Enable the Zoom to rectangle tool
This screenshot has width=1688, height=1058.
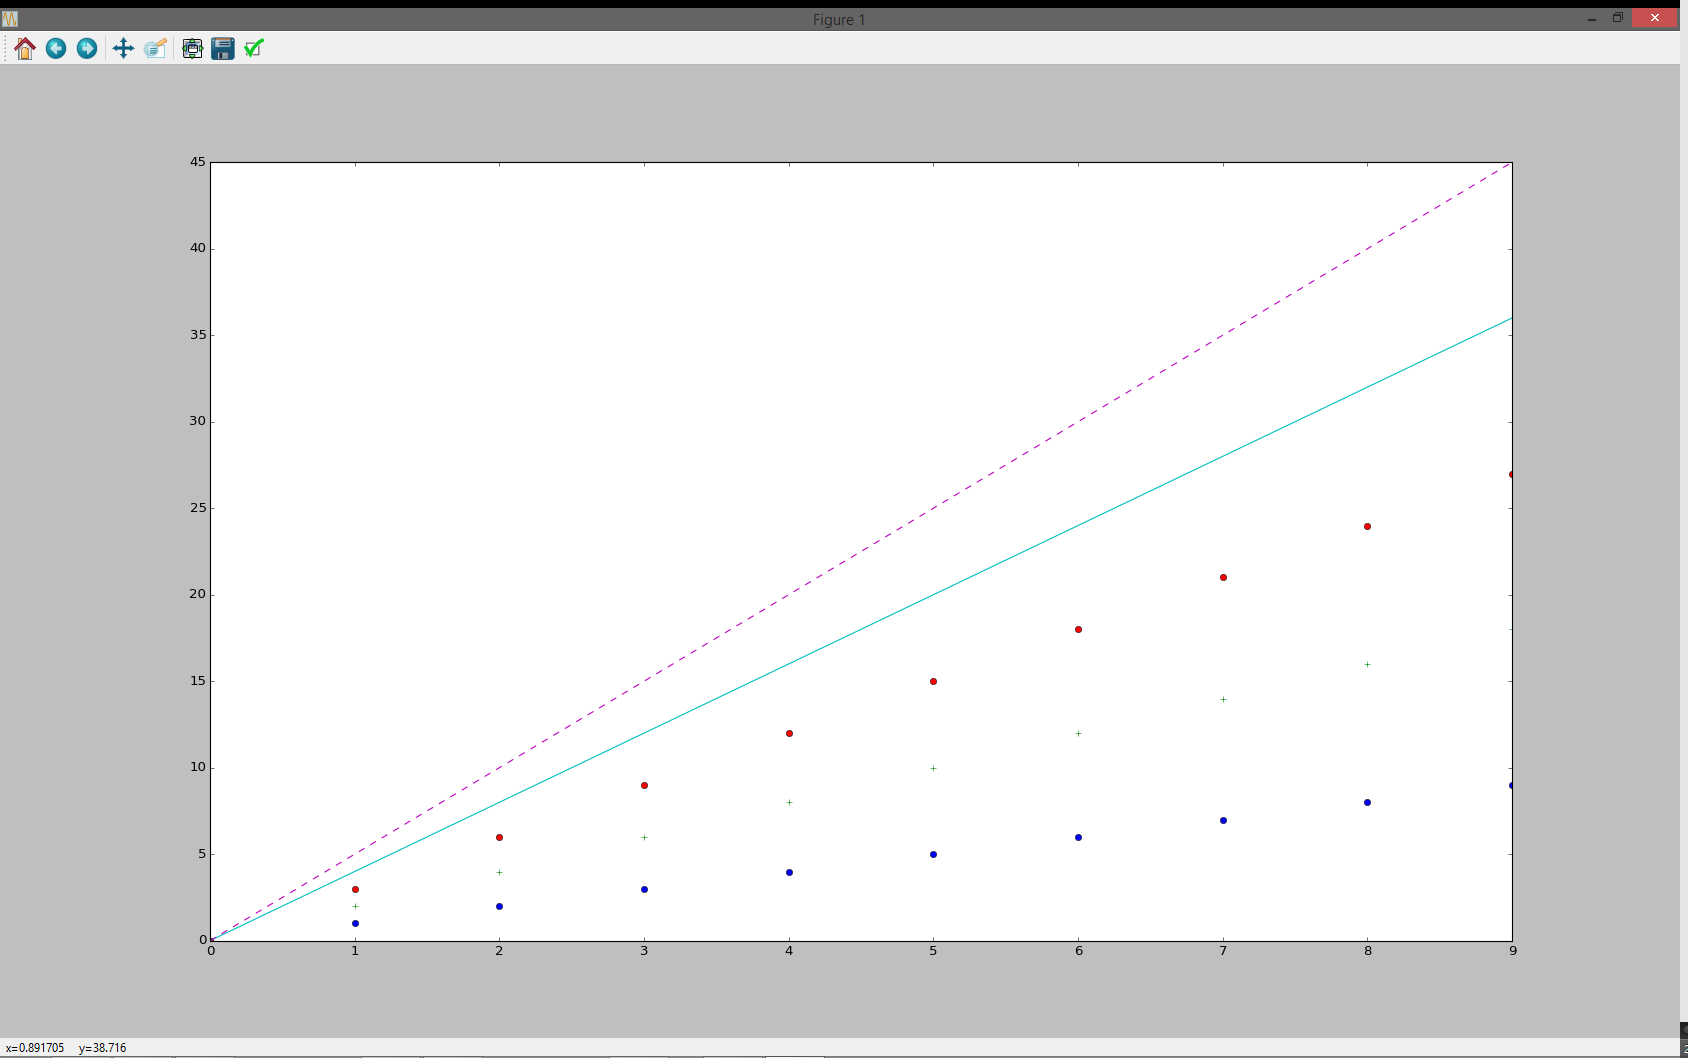click(x=155, y=48)
